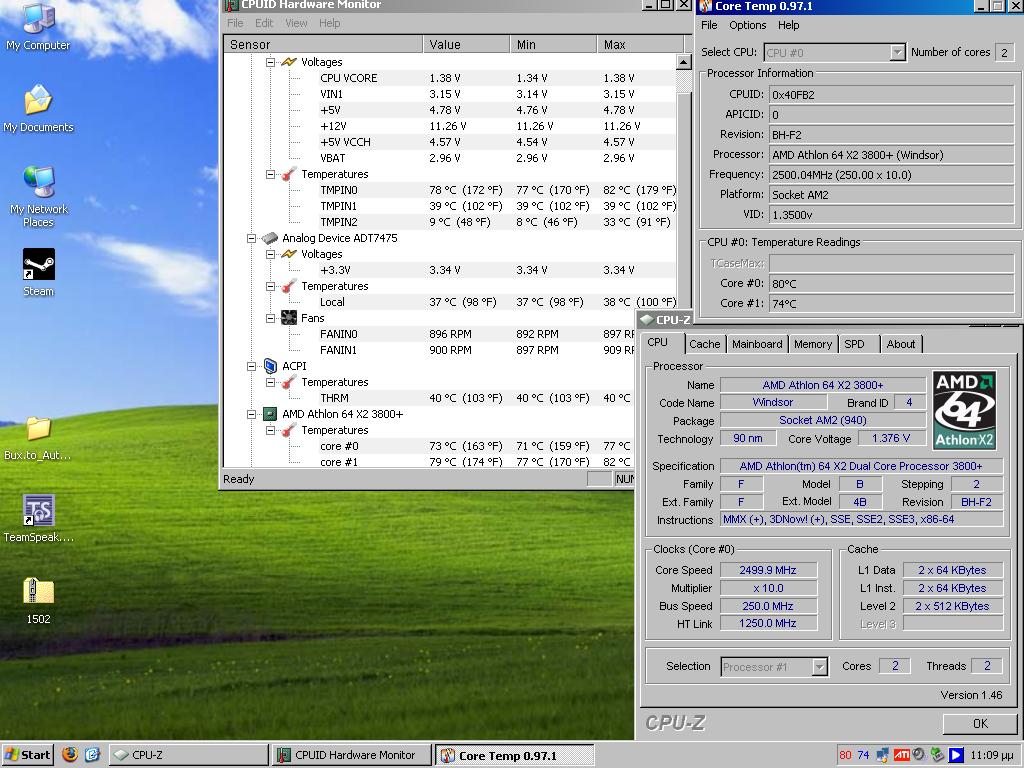Image resolution: width=1024 pixels, height=768 pixels.
Task: Open the Options menu in Core Temp
Action: pos(748,25)
